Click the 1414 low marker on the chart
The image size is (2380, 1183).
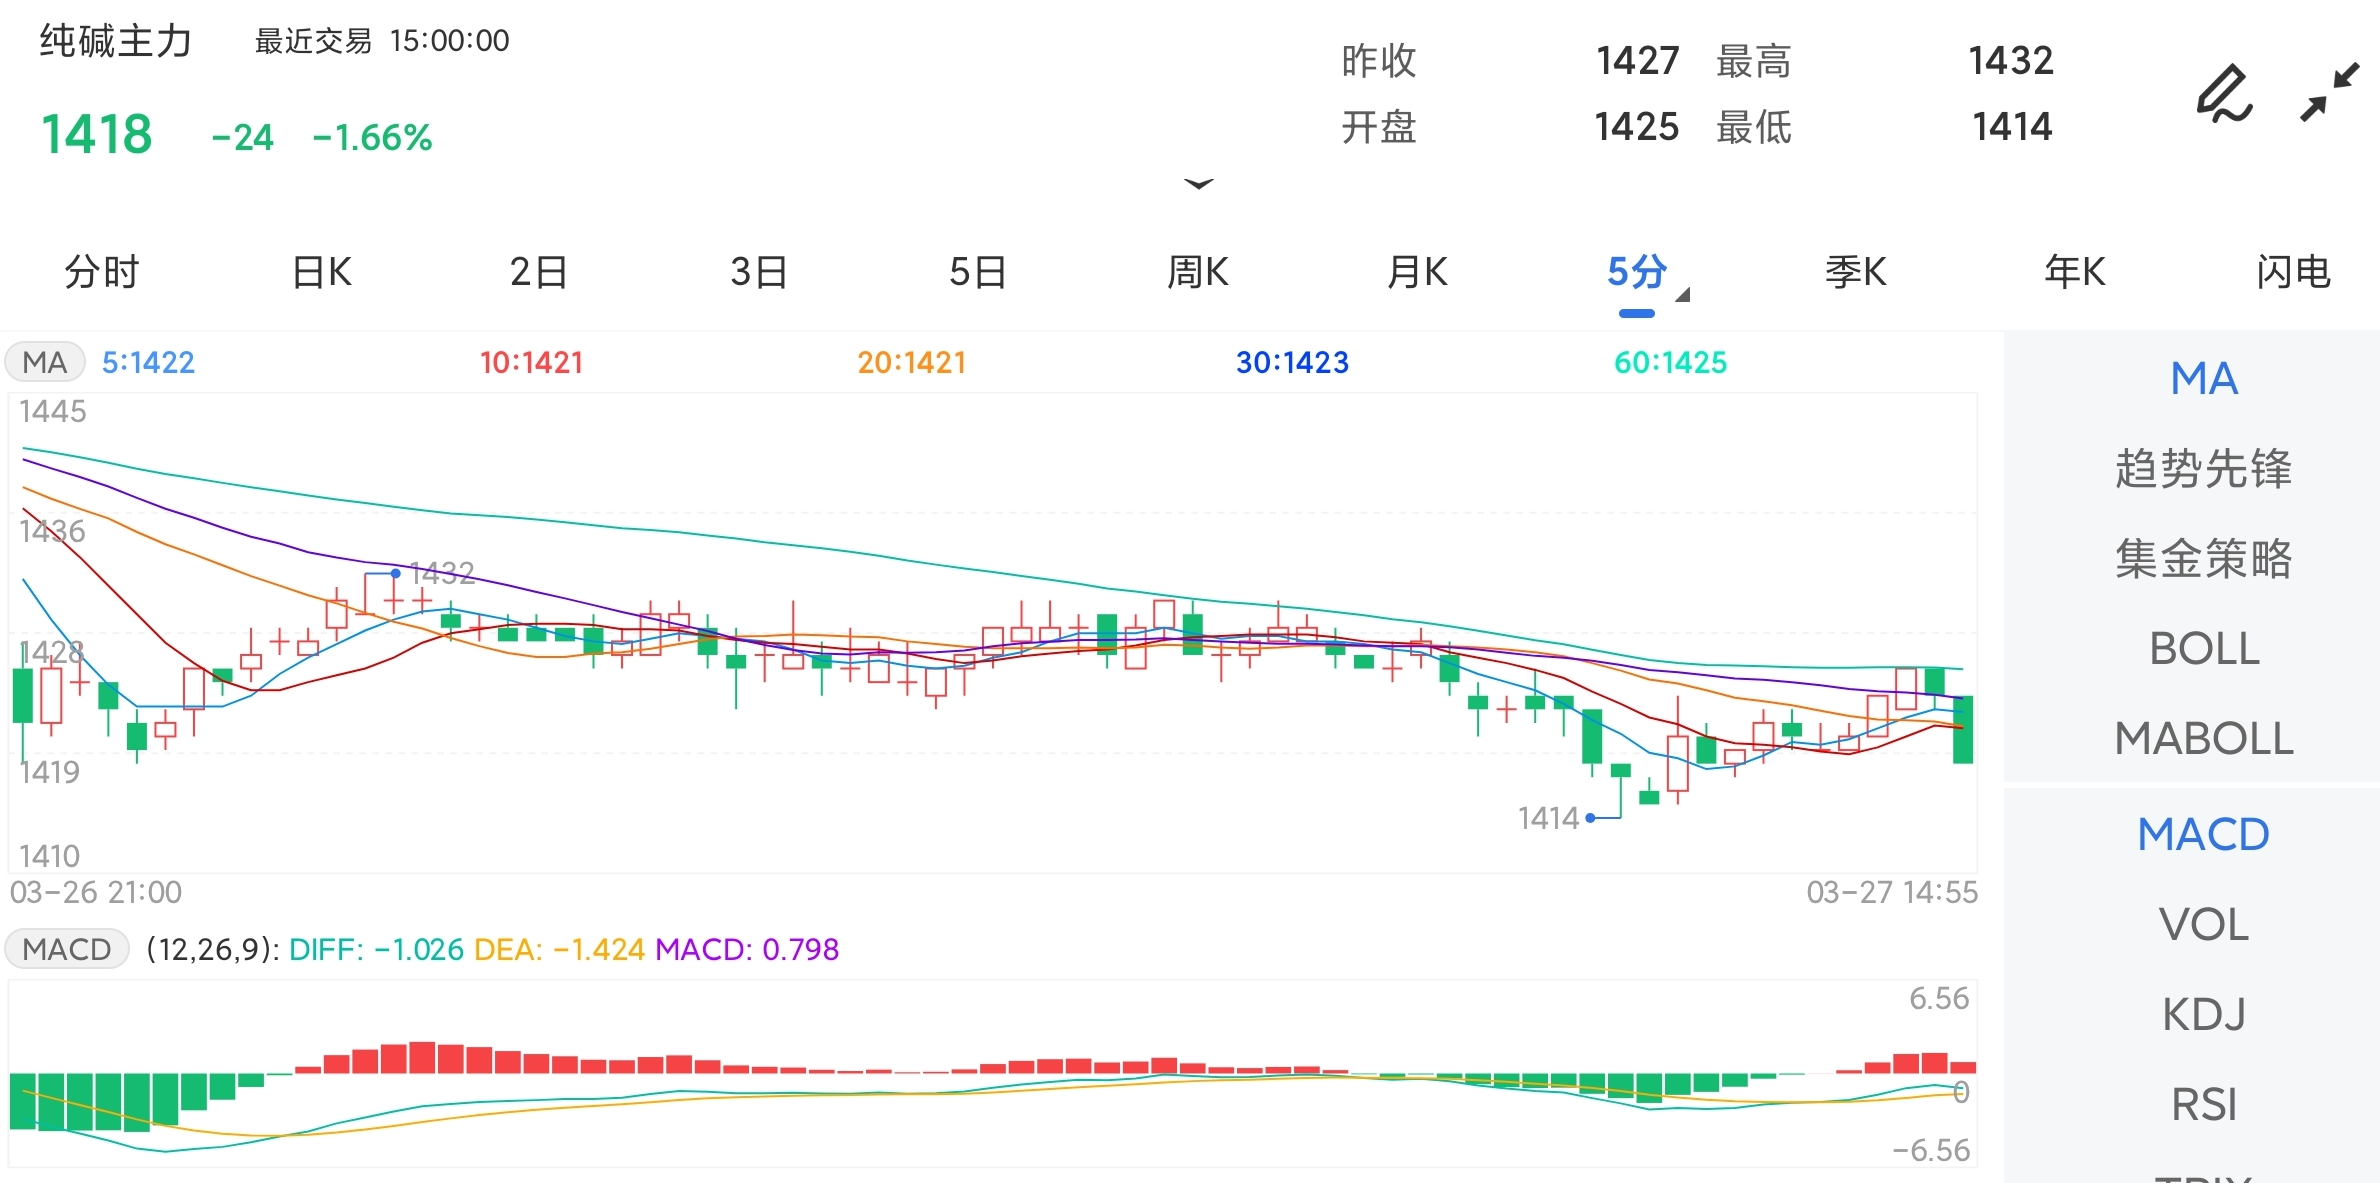[x=1548, y=818]
